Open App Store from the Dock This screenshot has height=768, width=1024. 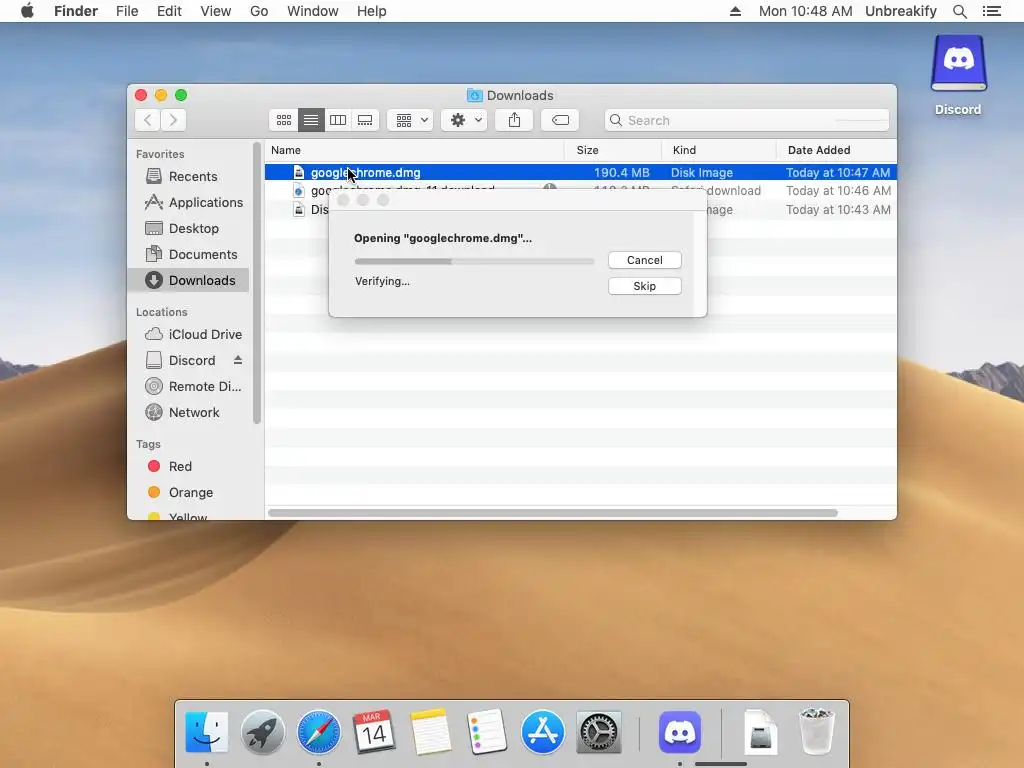tap(543, 732)
